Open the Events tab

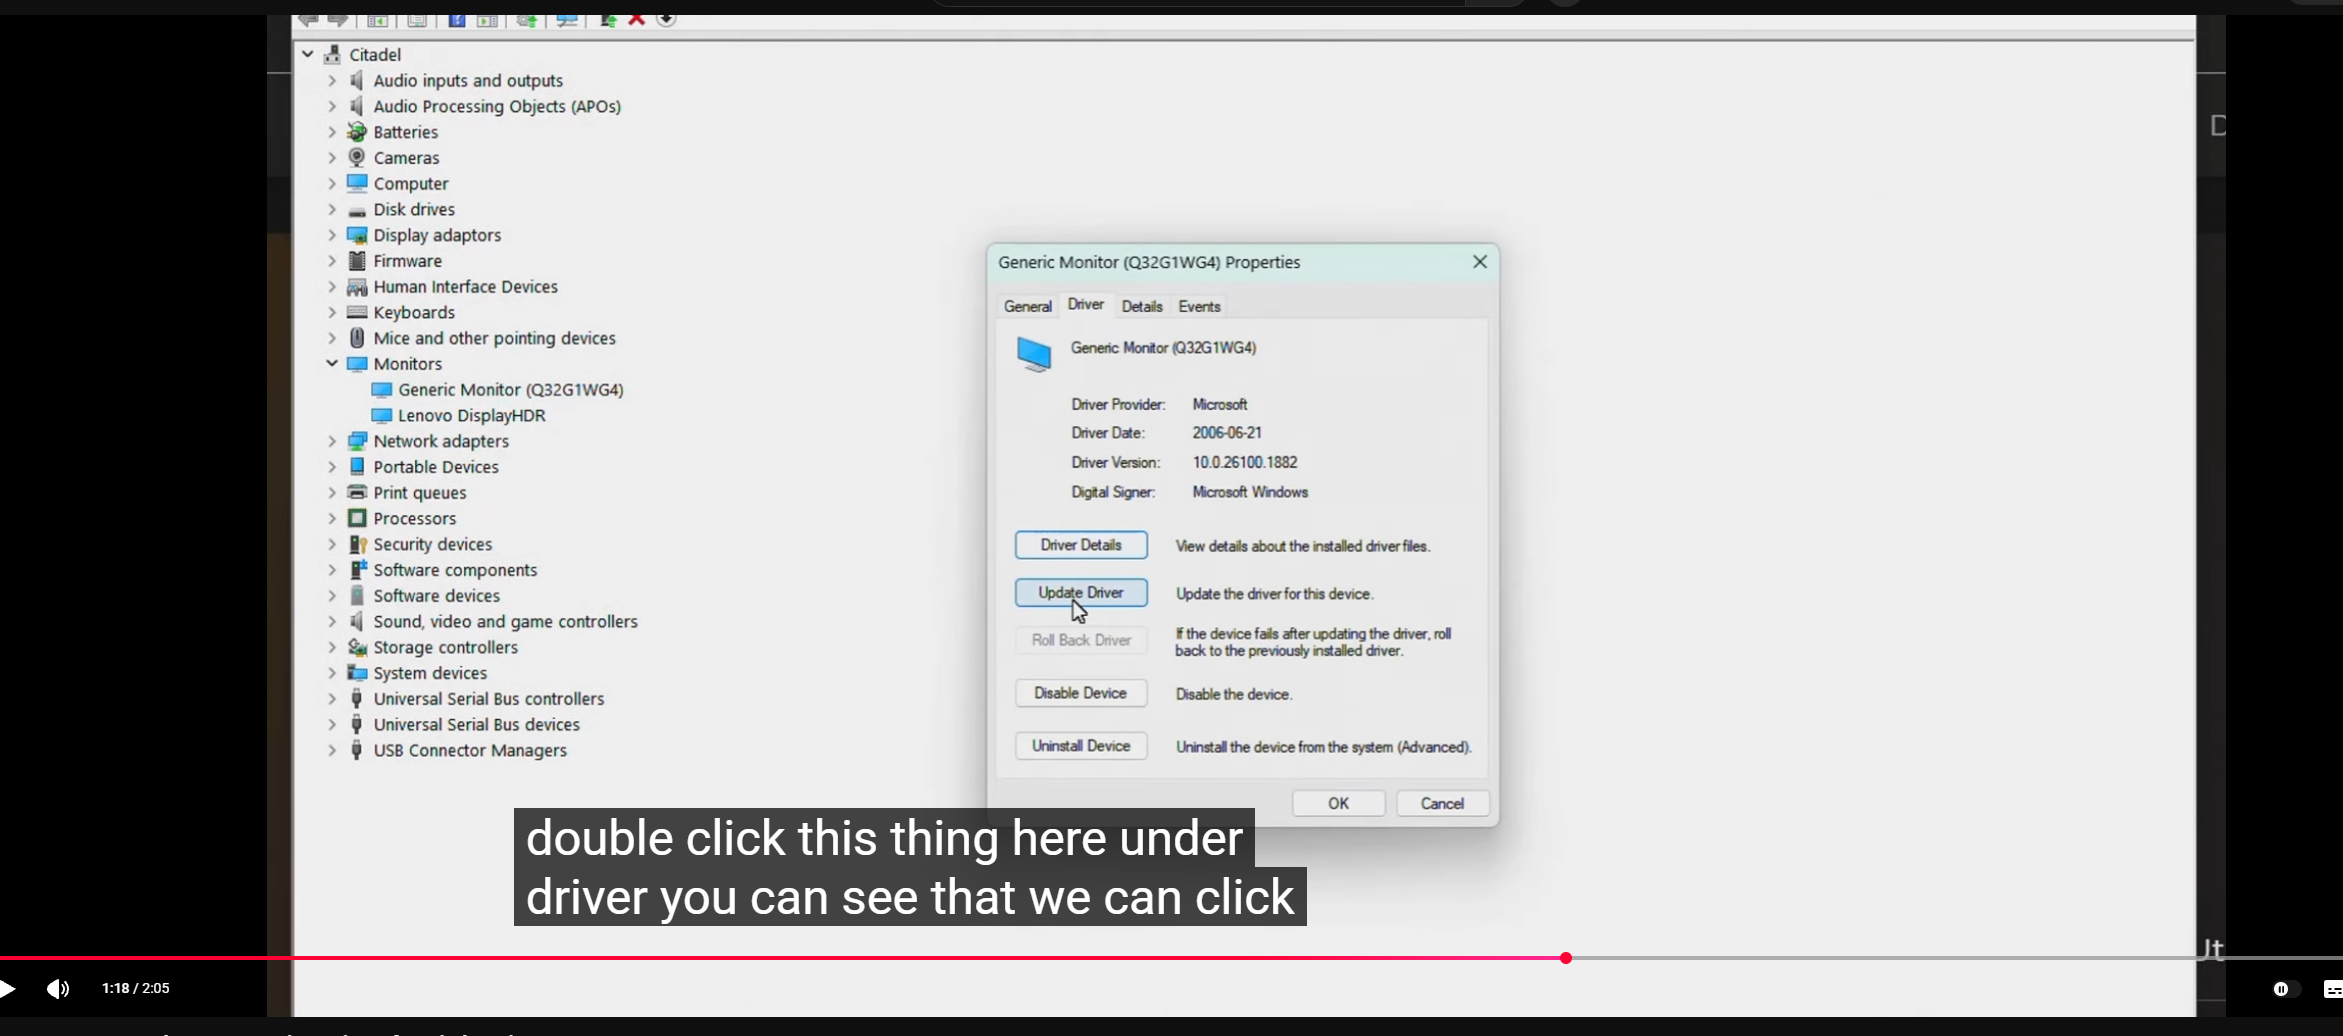[x=1199, y=307]
